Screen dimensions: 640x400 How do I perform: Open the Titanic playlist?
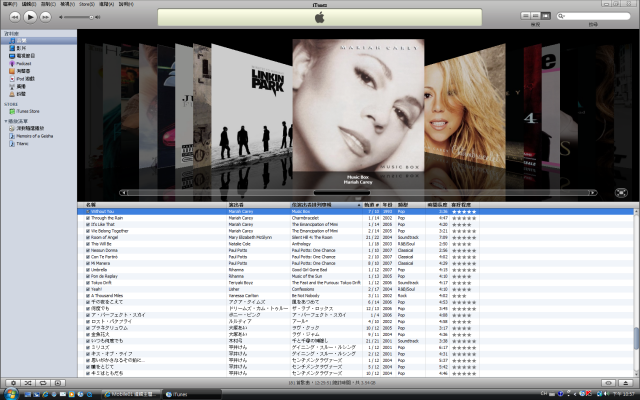[39, 144]
